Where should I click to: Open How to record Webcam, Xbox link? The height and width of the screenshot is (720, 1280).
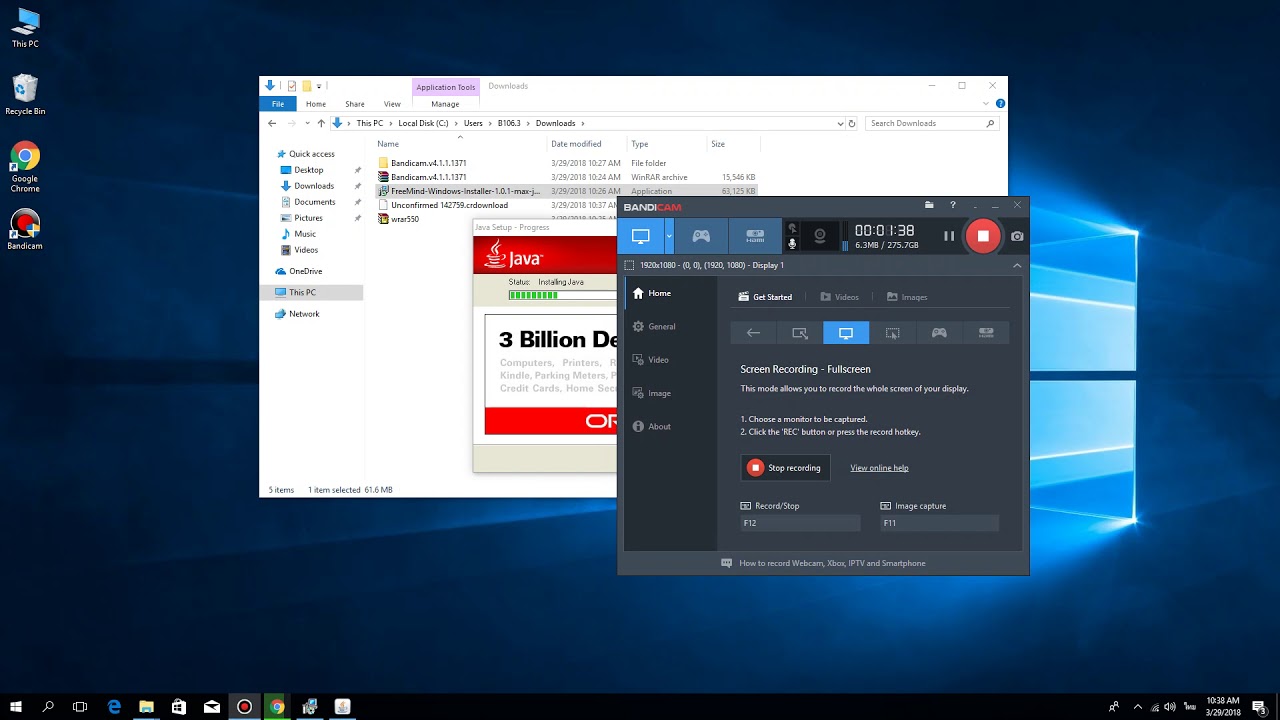pos(832,563)
